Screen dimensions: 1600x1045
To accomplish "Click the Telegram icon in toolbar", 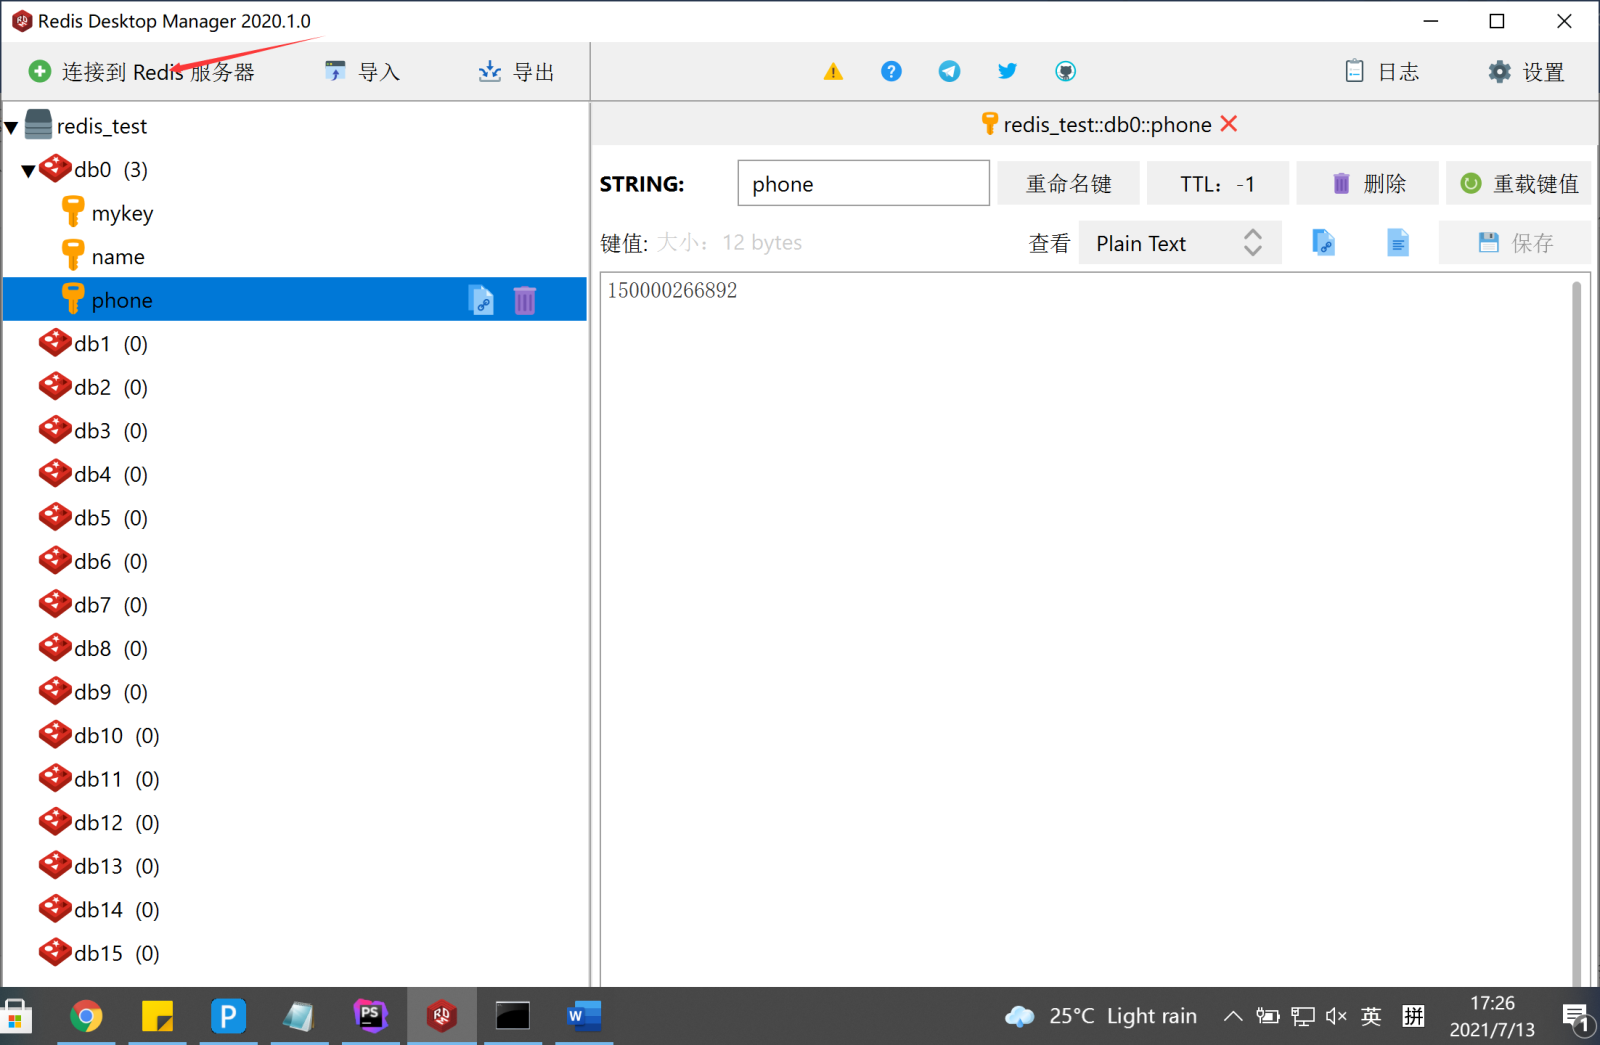I will (949, 72).
